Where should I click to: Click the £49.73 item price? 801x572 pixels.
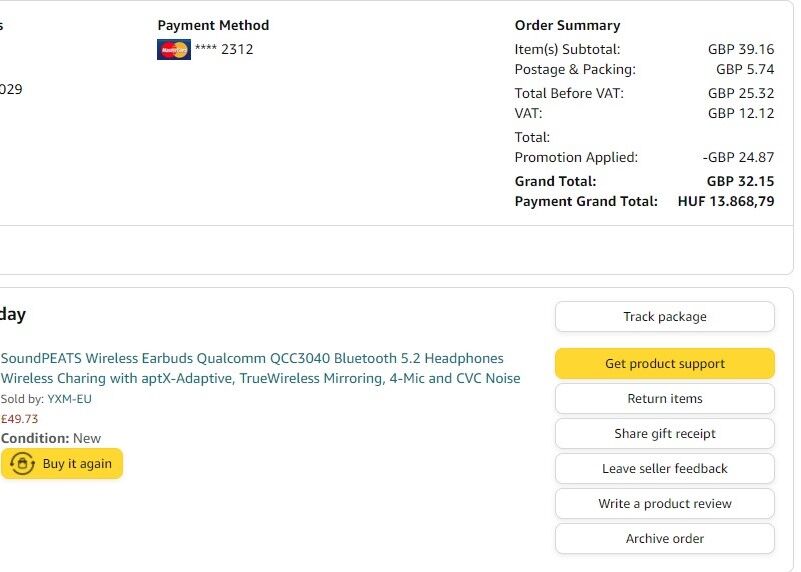pos(19,419)
